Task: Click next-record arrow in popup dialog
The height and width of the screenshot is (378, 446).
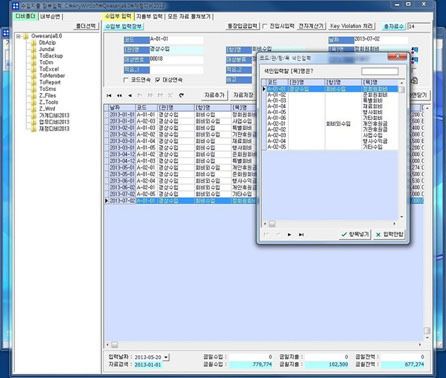Action: pyautogui.click(x=289, y=235)
